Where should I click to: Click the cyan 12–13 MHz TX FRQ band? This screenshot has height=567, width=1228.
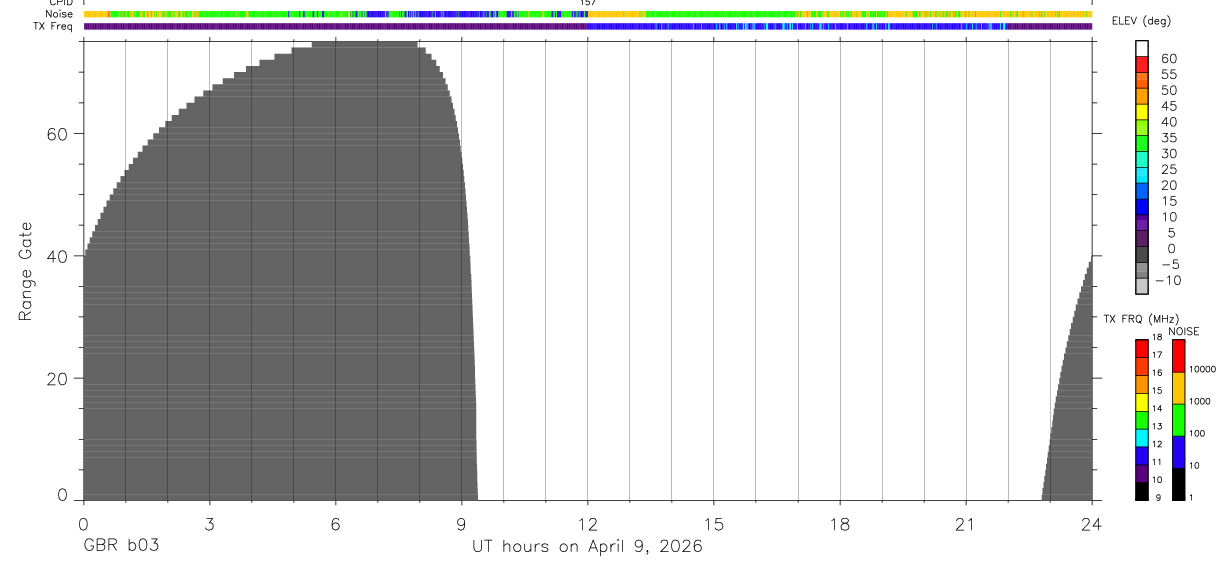click(x=1141, y=438)
